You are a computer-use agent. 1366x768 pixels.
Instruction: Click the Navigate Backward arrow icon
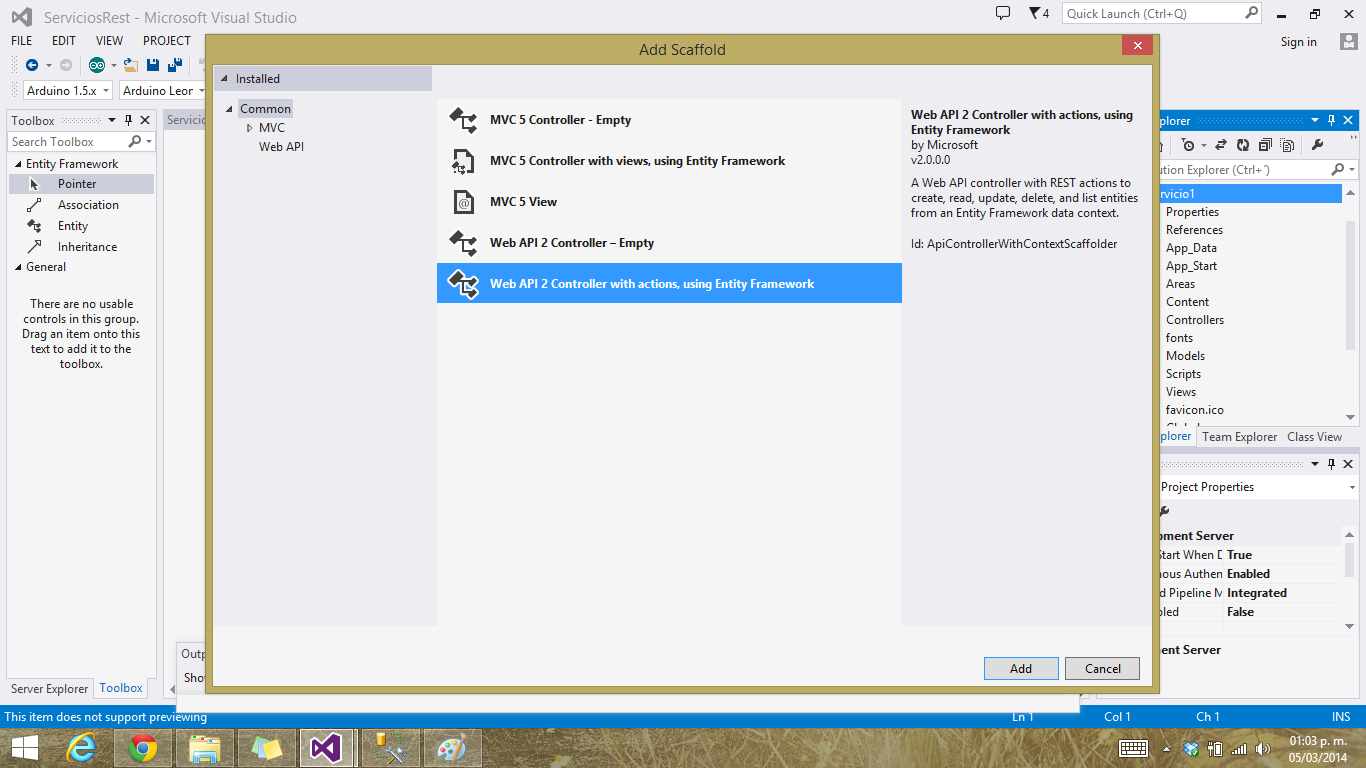pos(32,65)
